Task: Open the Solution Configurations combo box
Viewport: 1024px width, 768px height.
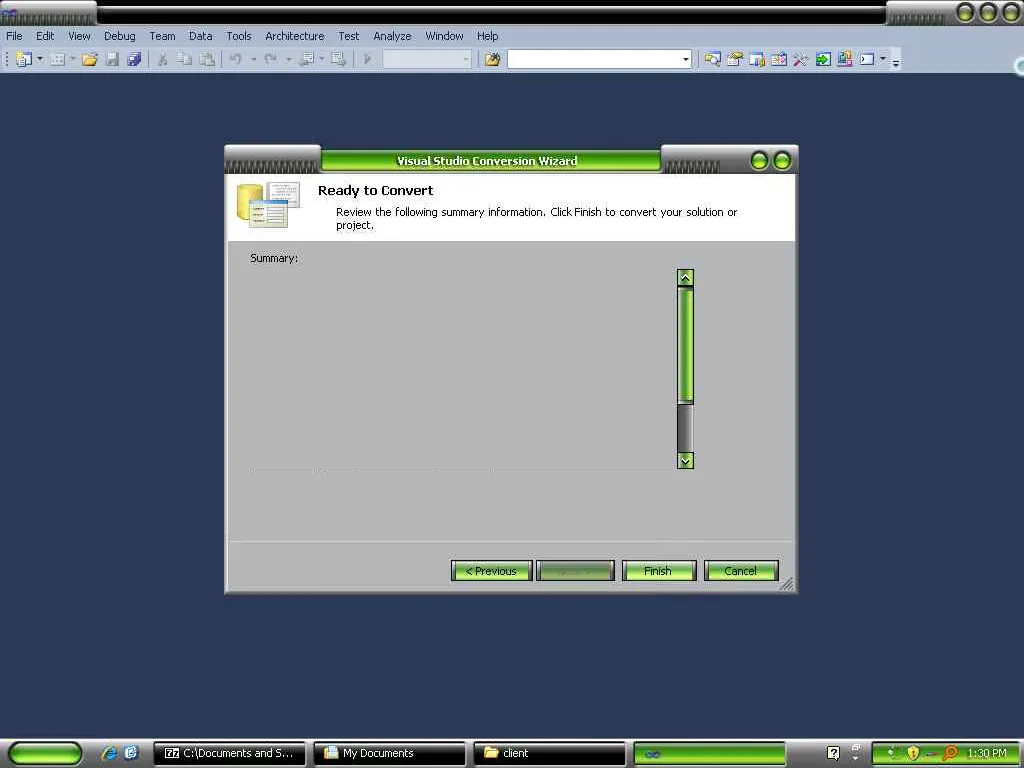Action: coord(426,59)
